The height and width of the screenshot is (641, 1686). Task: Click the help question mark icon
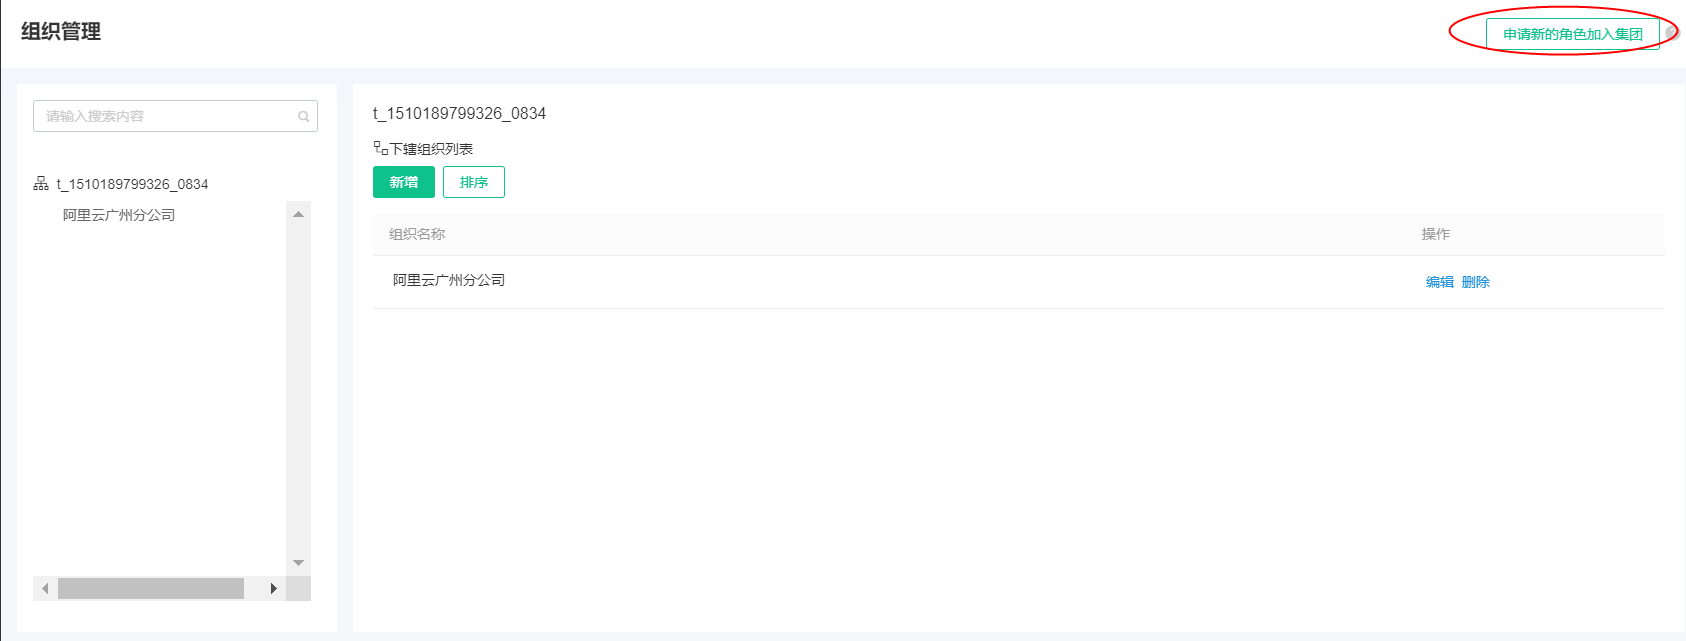tap(1670, 33)
